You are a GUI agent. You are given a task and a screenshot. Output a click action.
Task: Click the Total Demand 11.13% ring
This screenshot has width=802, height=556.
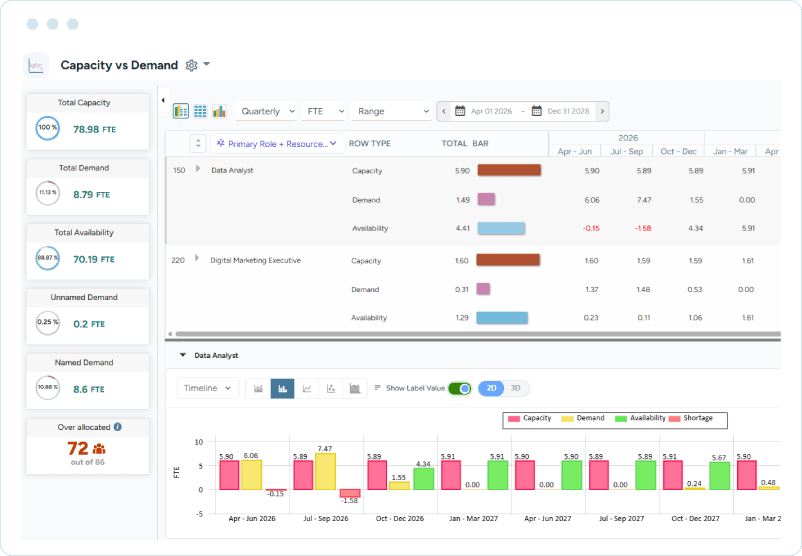pyautogui.click(x=48, y=193)
